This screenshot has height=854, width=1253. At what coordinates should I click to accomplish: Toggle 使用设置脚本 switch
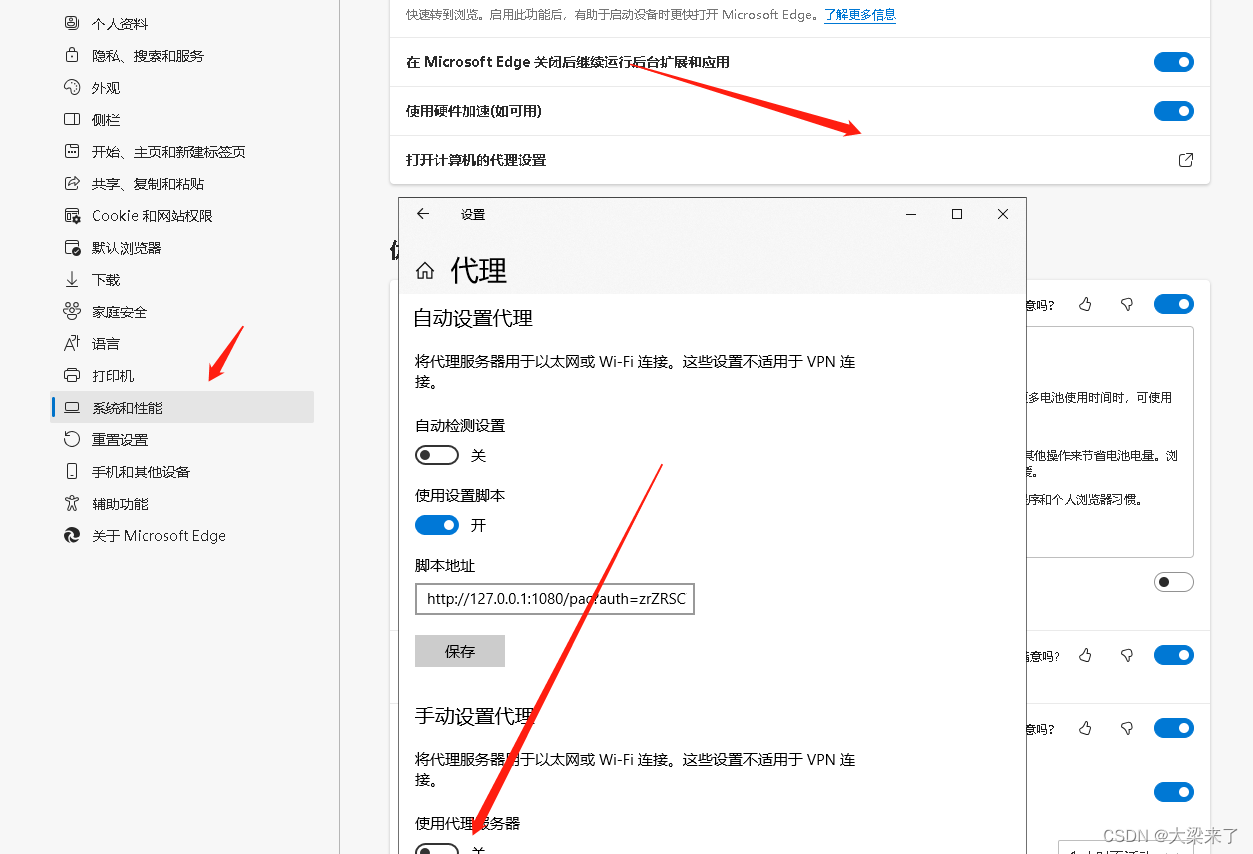click(x=437, y=525)
